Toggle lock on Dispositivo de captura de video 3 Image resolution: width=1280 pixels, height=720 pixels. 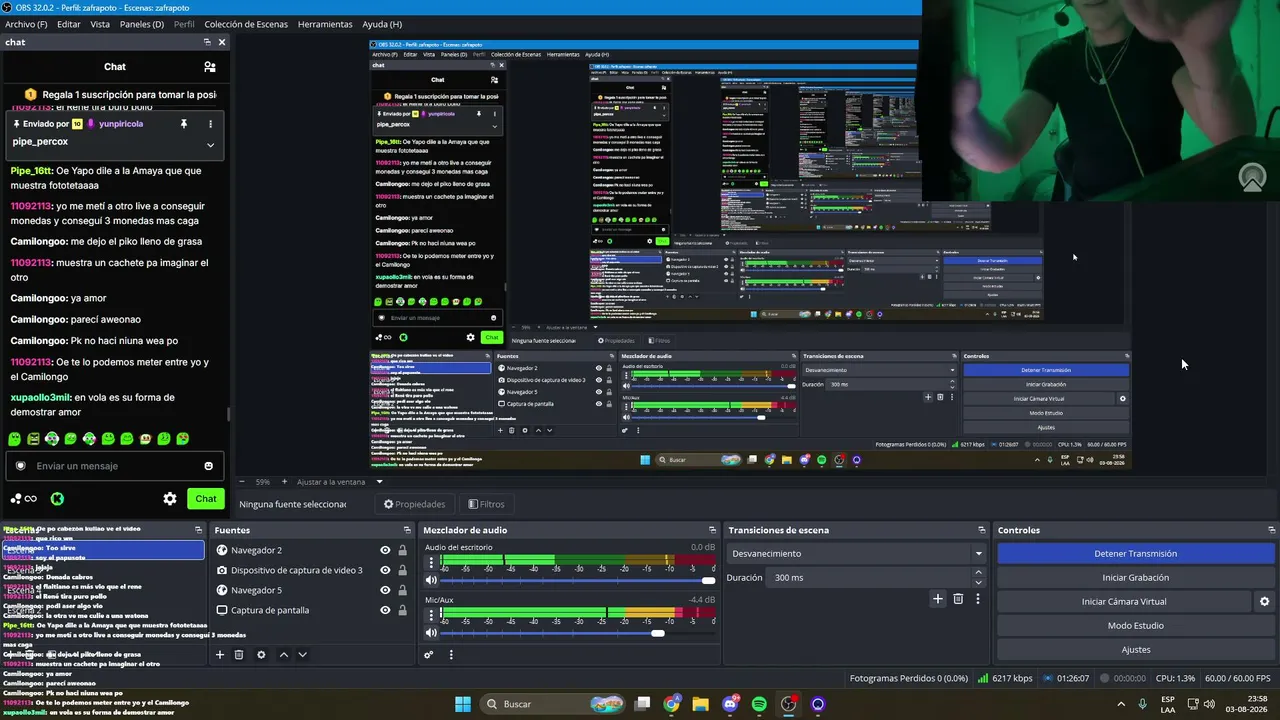(402, 570)
